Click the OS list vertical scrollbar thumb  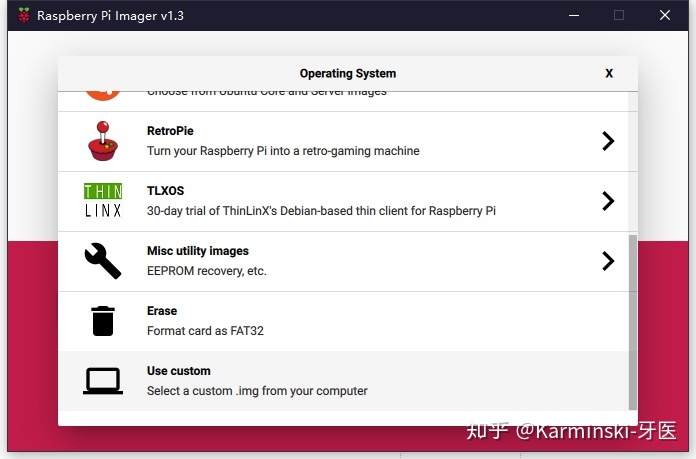(x=633, y=322)
